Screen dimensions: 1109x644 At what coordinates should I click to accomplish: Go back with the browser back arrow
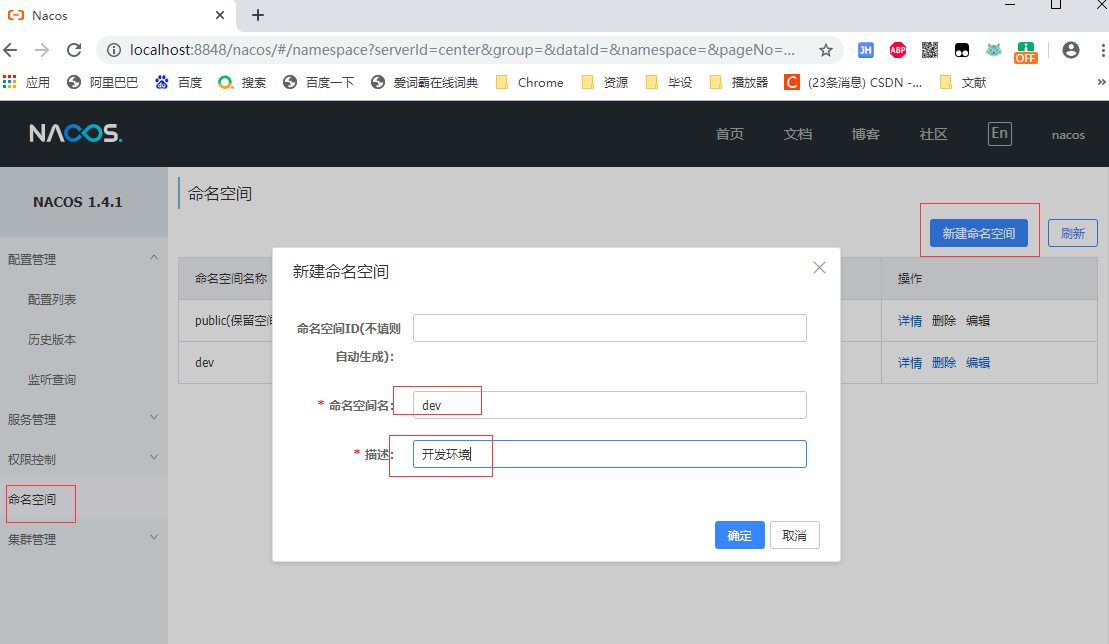click(x=11, y=50)
